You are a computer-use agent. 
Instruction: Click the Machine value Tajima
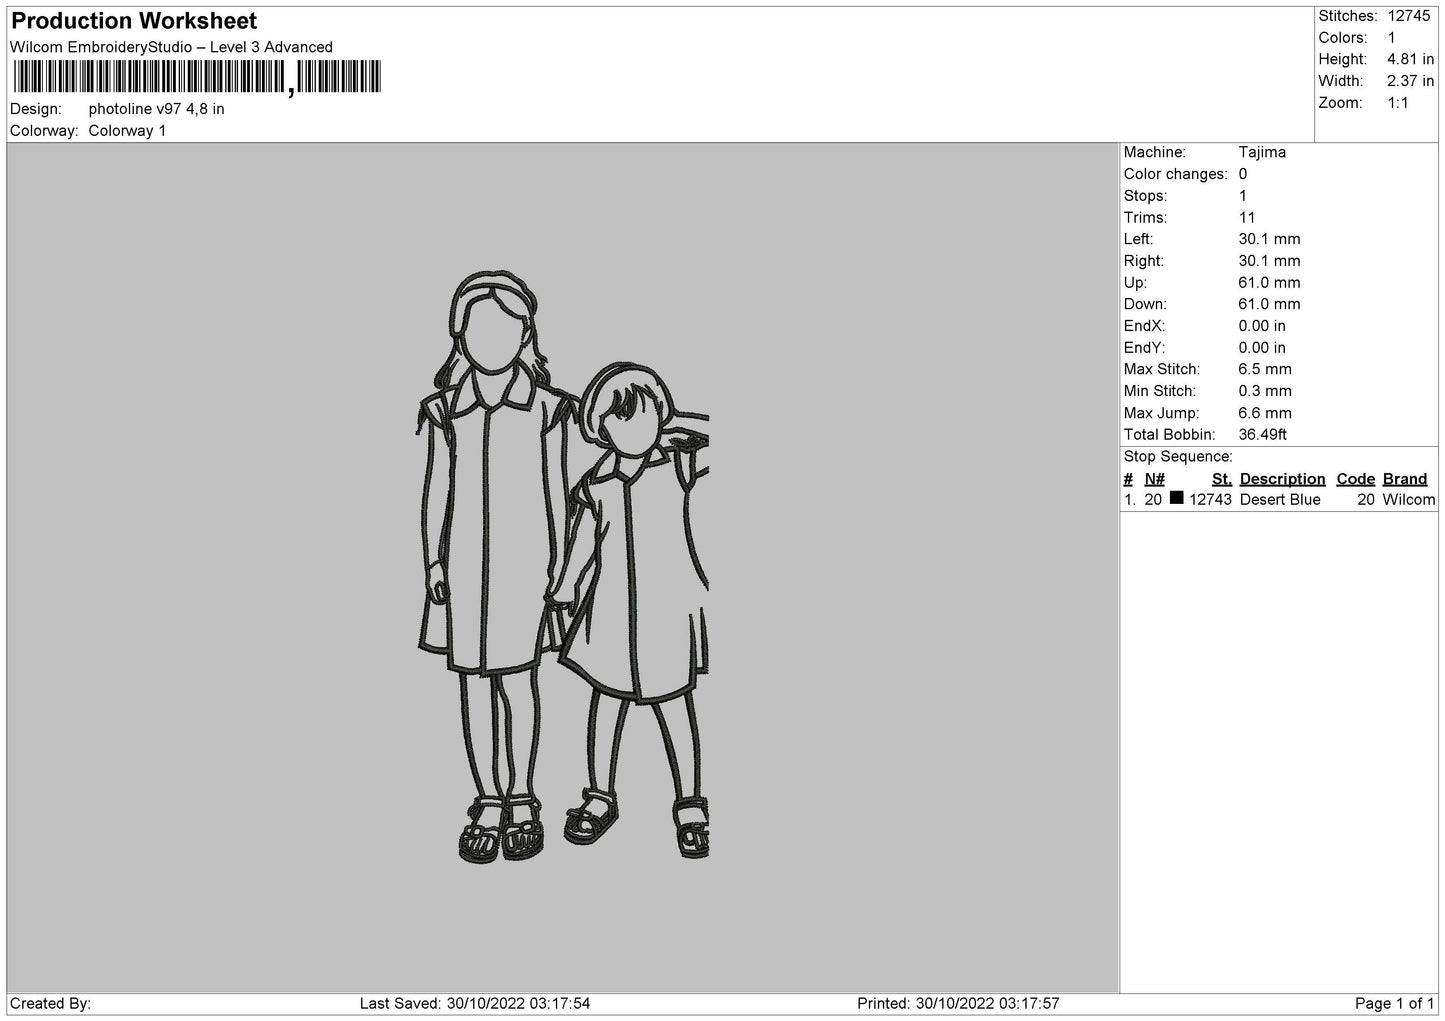(x=1262, y=153)
